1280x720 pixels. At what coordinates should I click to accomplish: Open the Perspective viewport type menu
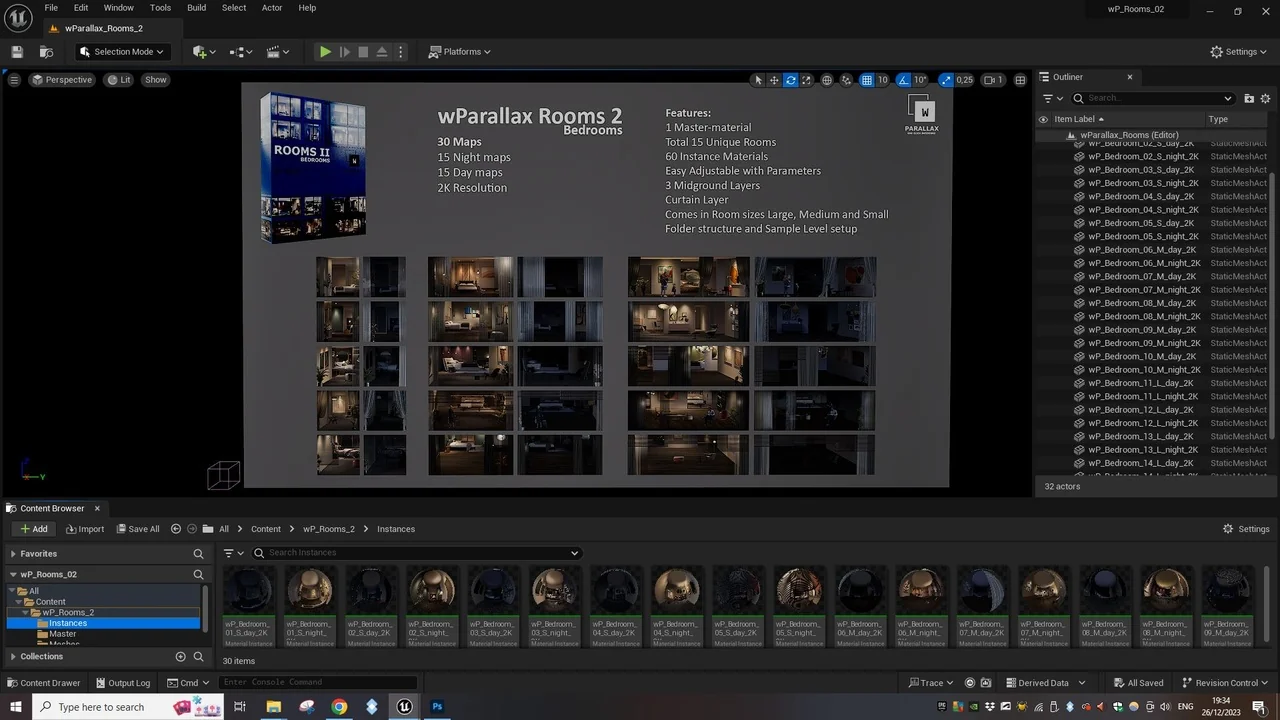click(62, 80)
